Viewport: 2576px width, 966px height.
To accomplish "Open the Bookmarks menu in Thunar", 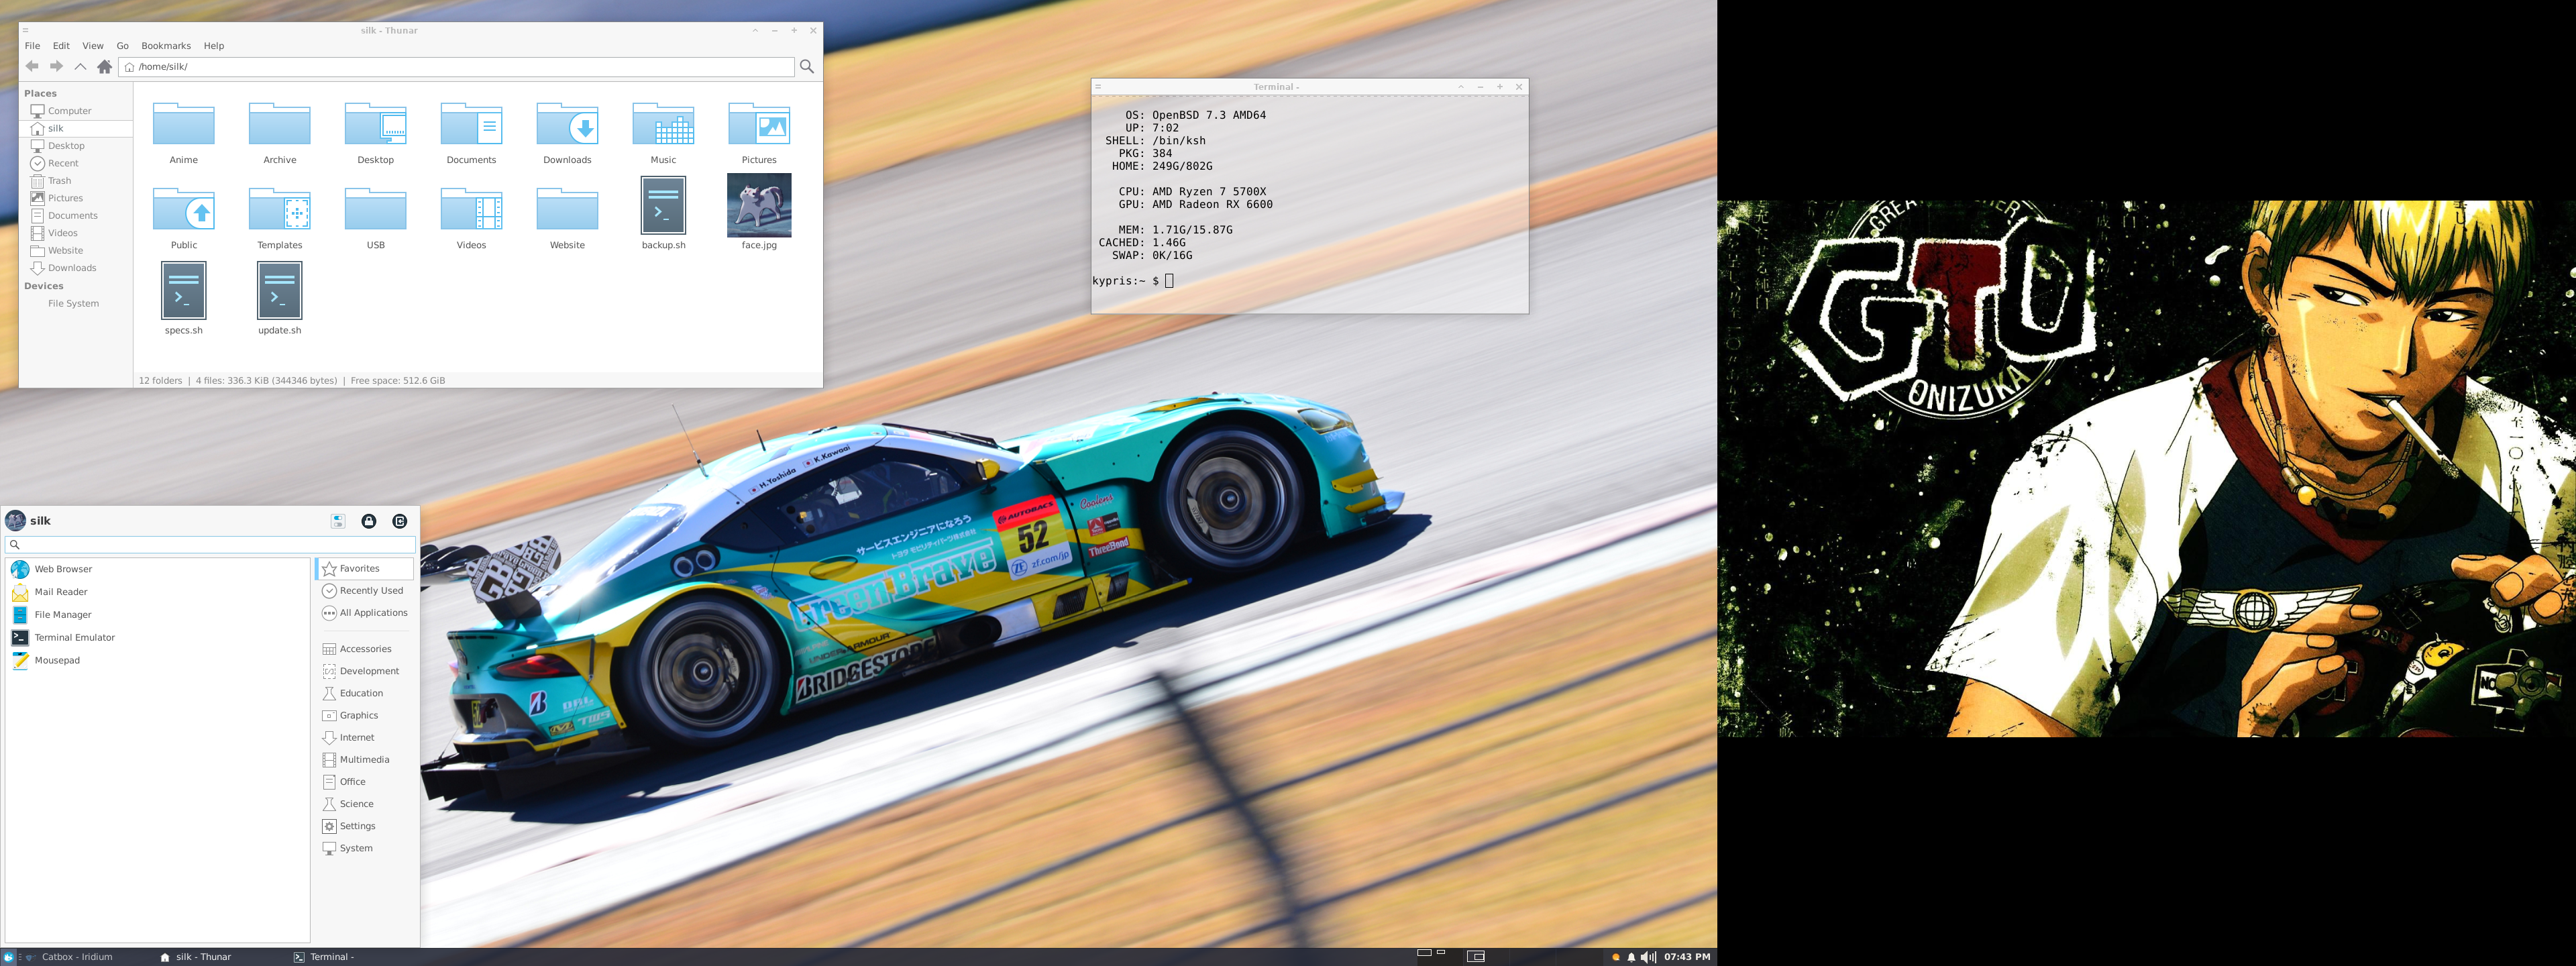I will coord(166,46).
